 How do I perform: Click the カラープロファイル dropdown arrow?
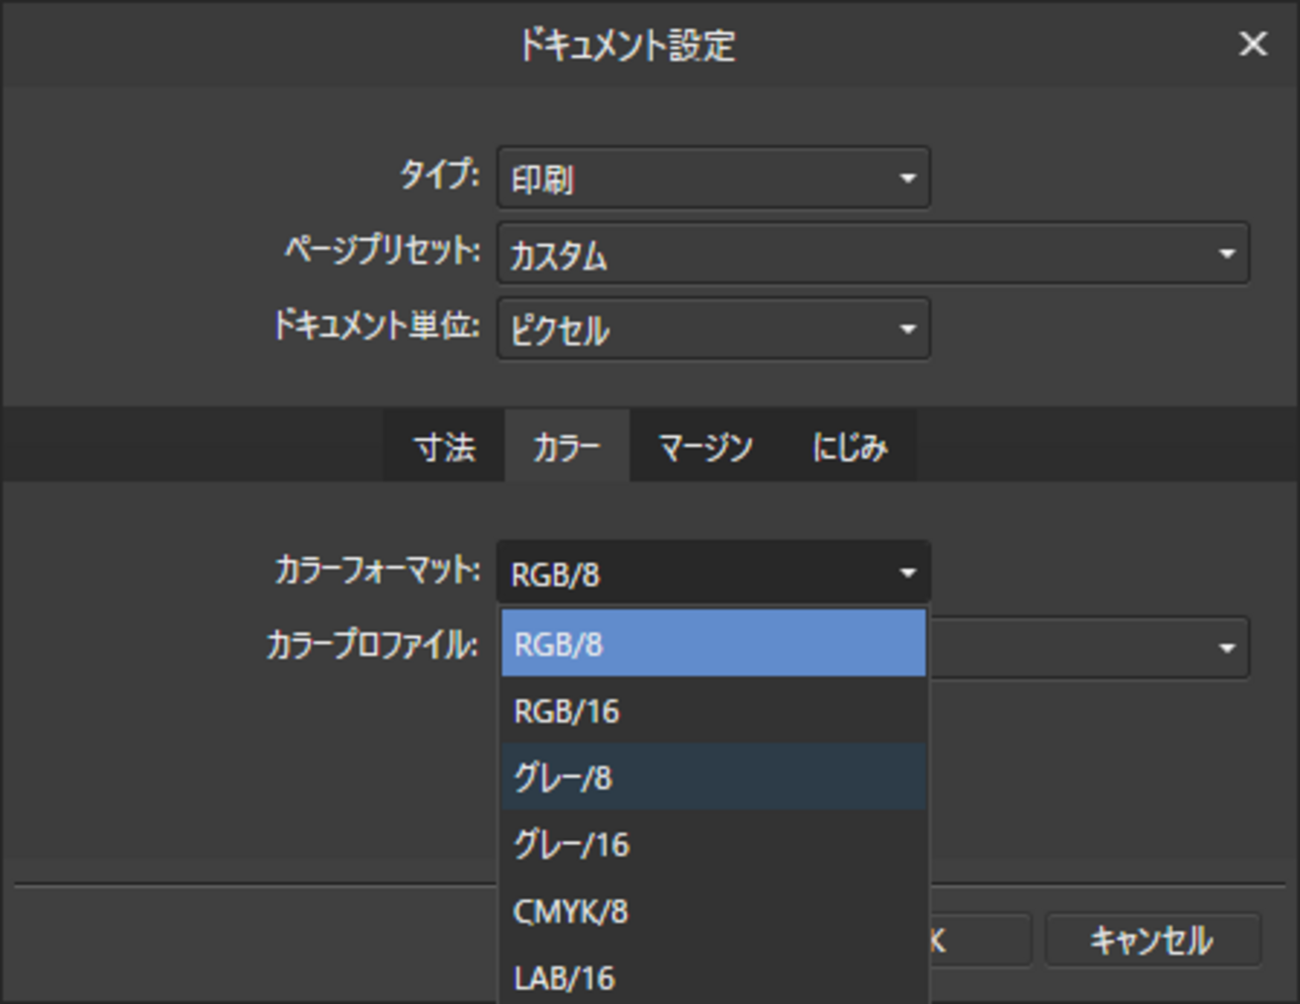point(1227,648)
